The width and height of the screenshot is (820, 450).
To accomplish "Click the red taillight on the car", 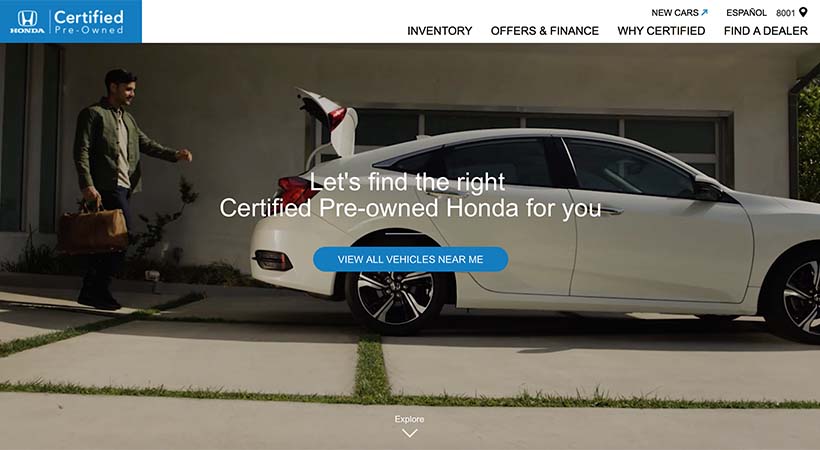I will (296, 190).
